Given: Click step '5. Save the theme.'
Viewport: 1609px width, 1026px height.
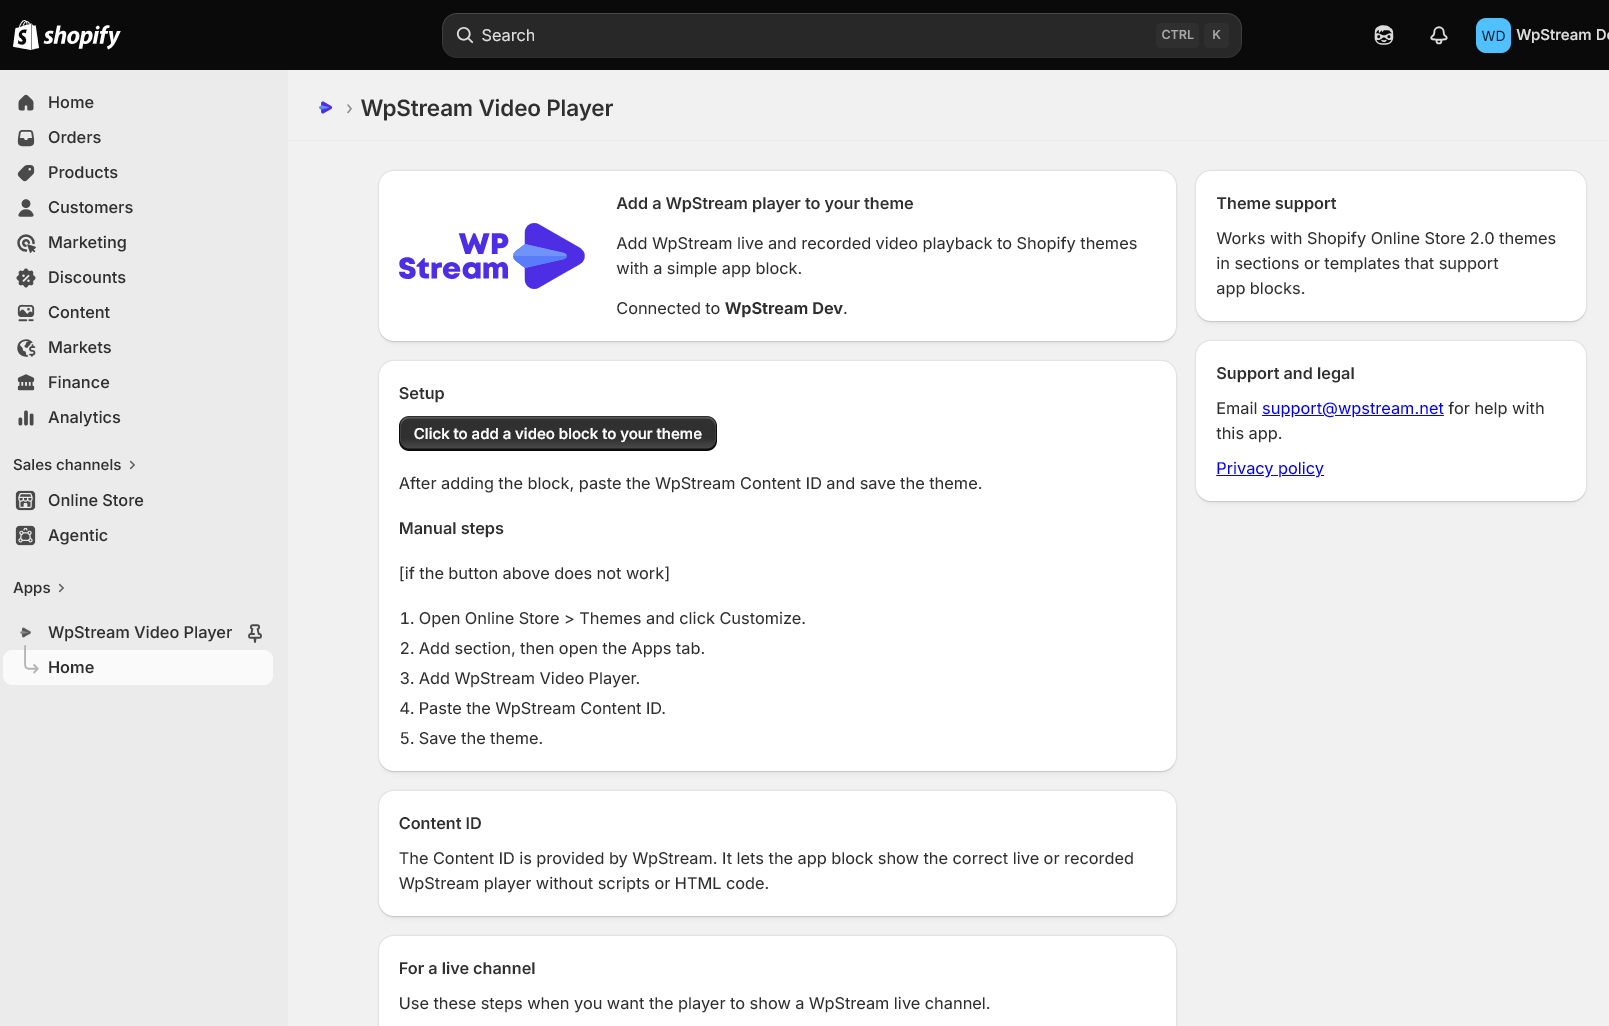Looking at the screenshot, I should [x=471, y=738].
